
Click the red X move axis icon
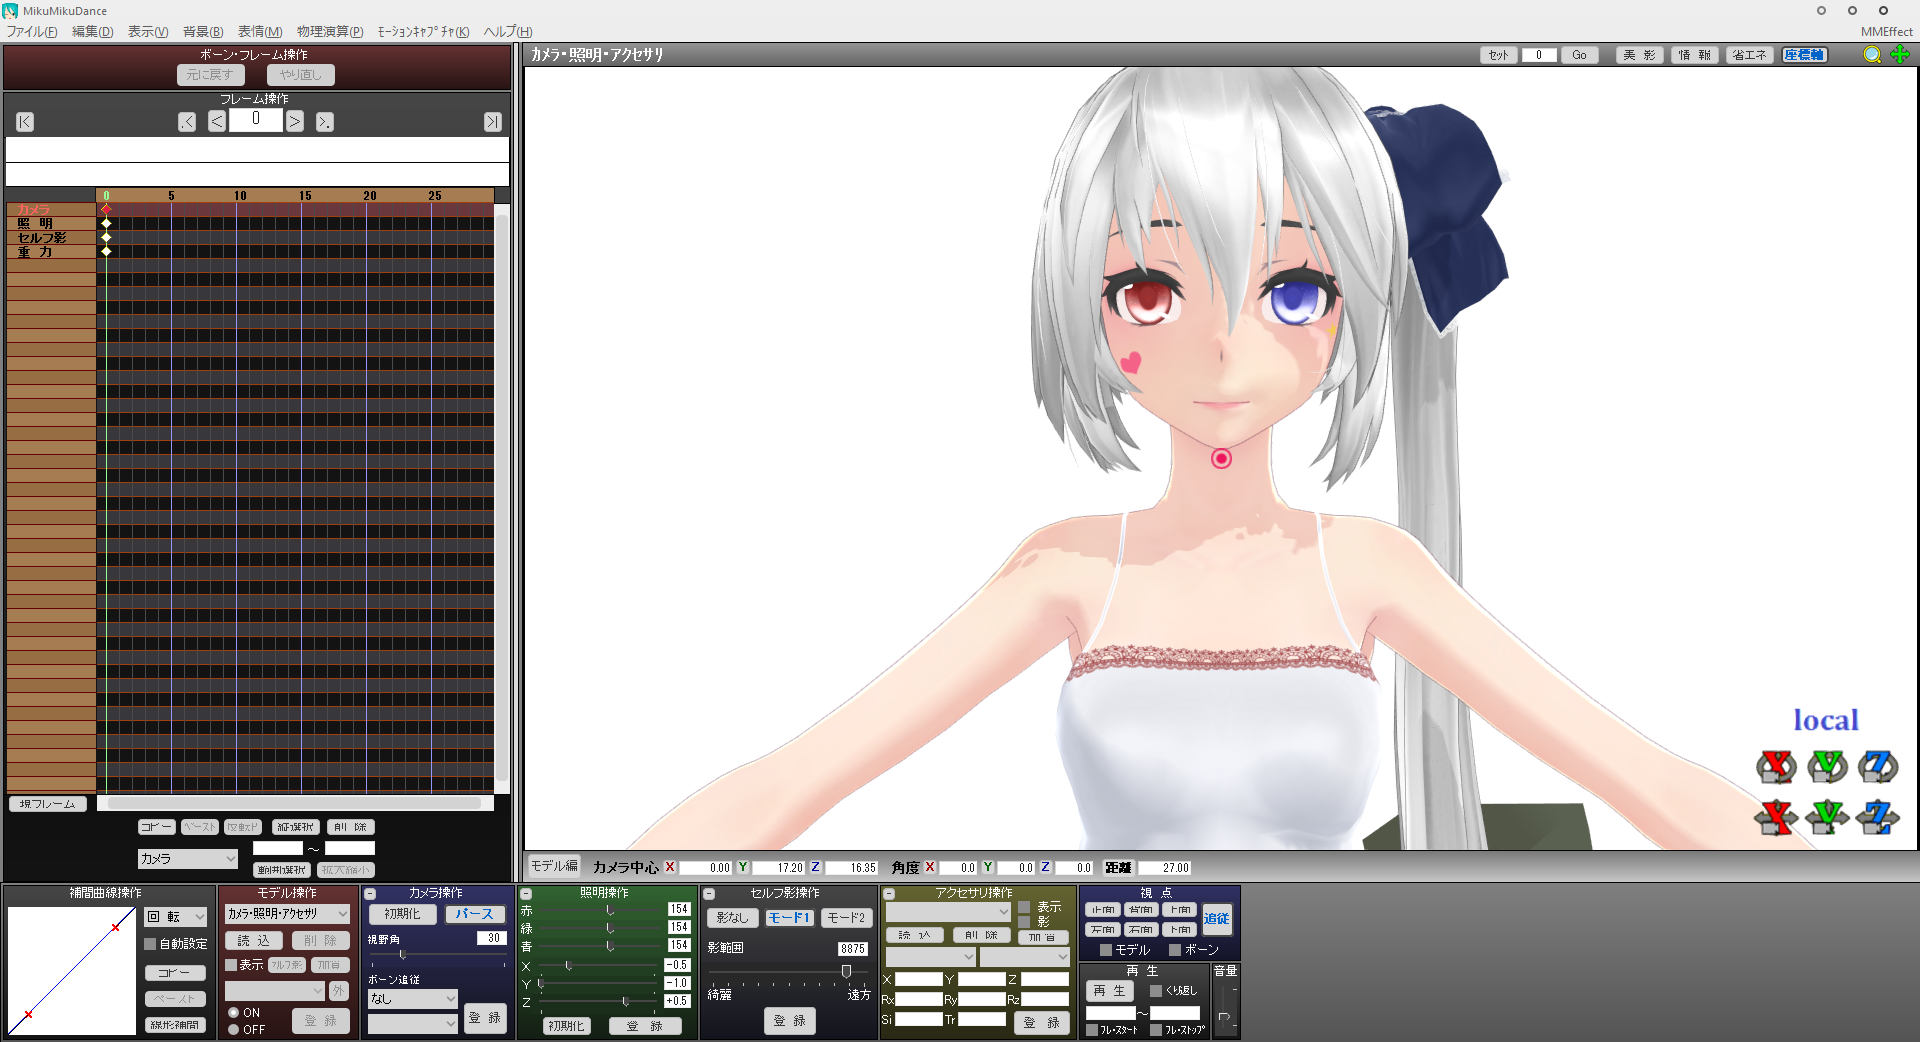point(1776,818)
